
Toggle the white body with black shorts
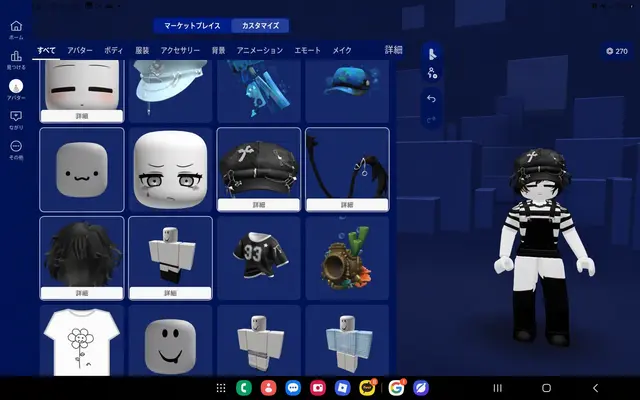pos(170,252)
